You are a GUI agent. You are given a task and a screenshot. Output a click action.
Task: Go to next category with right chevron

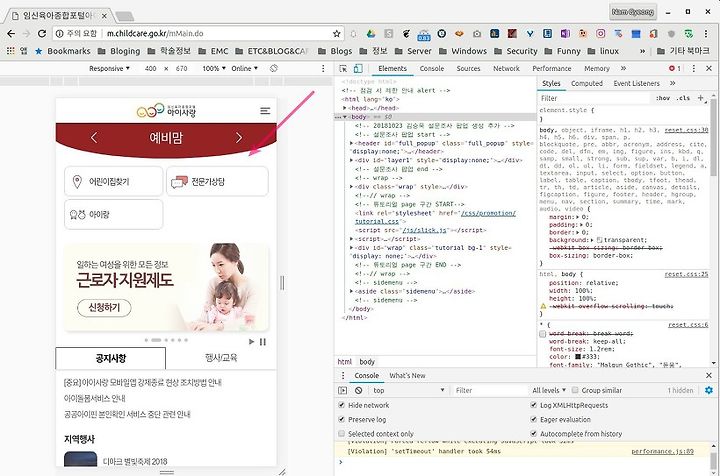[x=239, y=138]
